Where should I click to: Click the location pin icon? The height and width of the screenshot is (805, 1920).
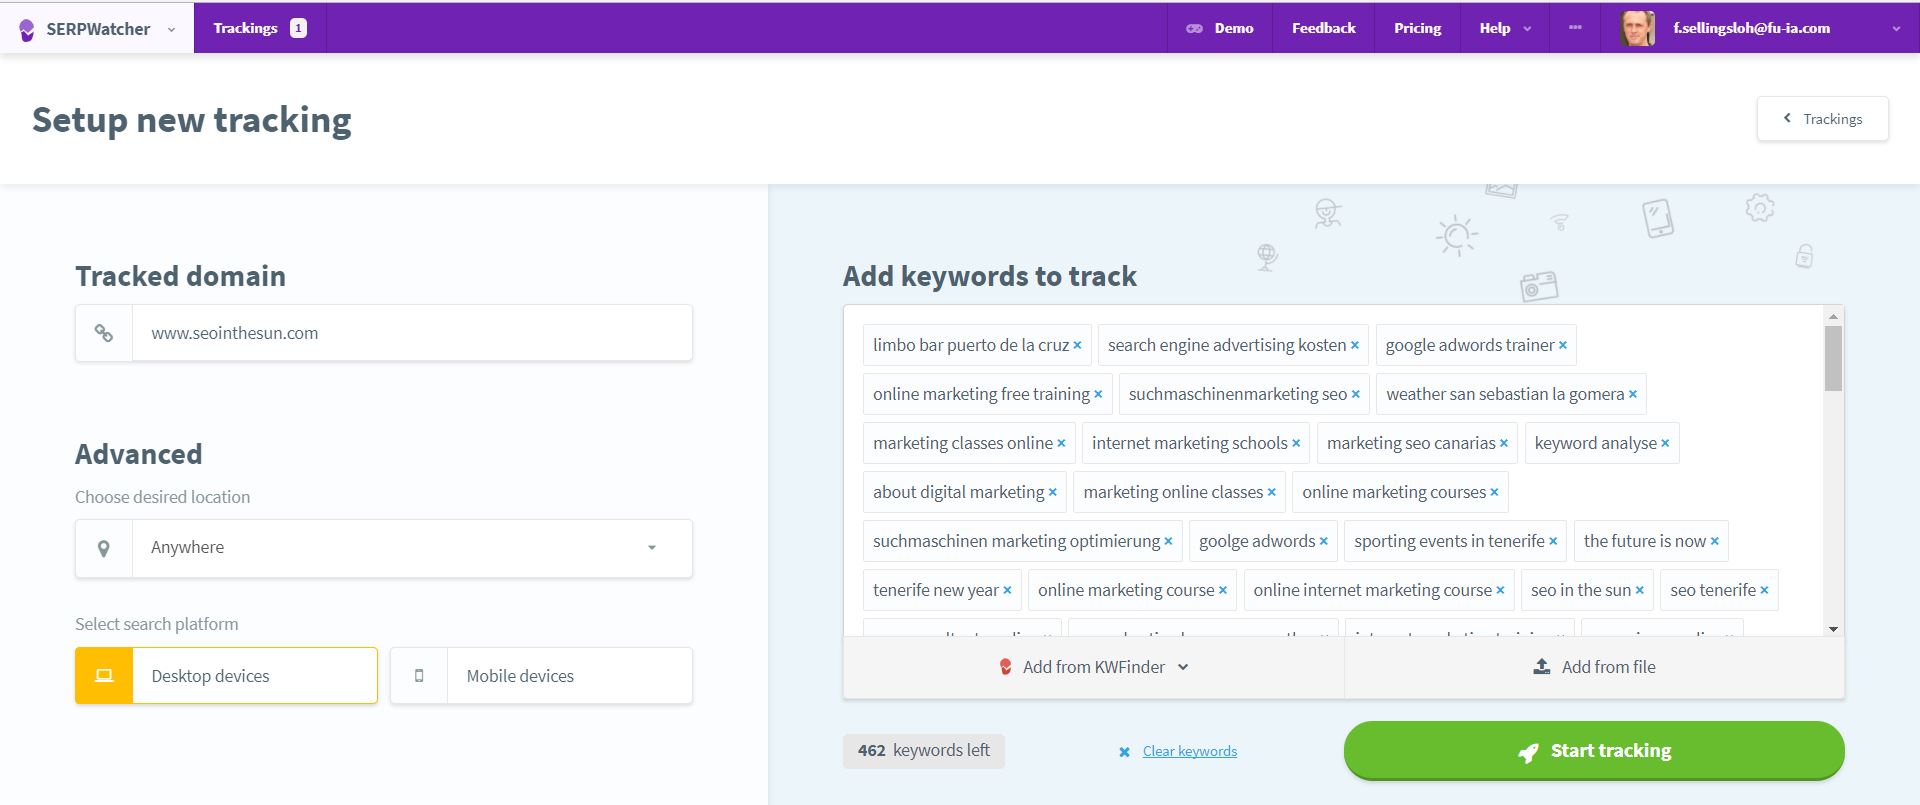(x=104, y=548)
